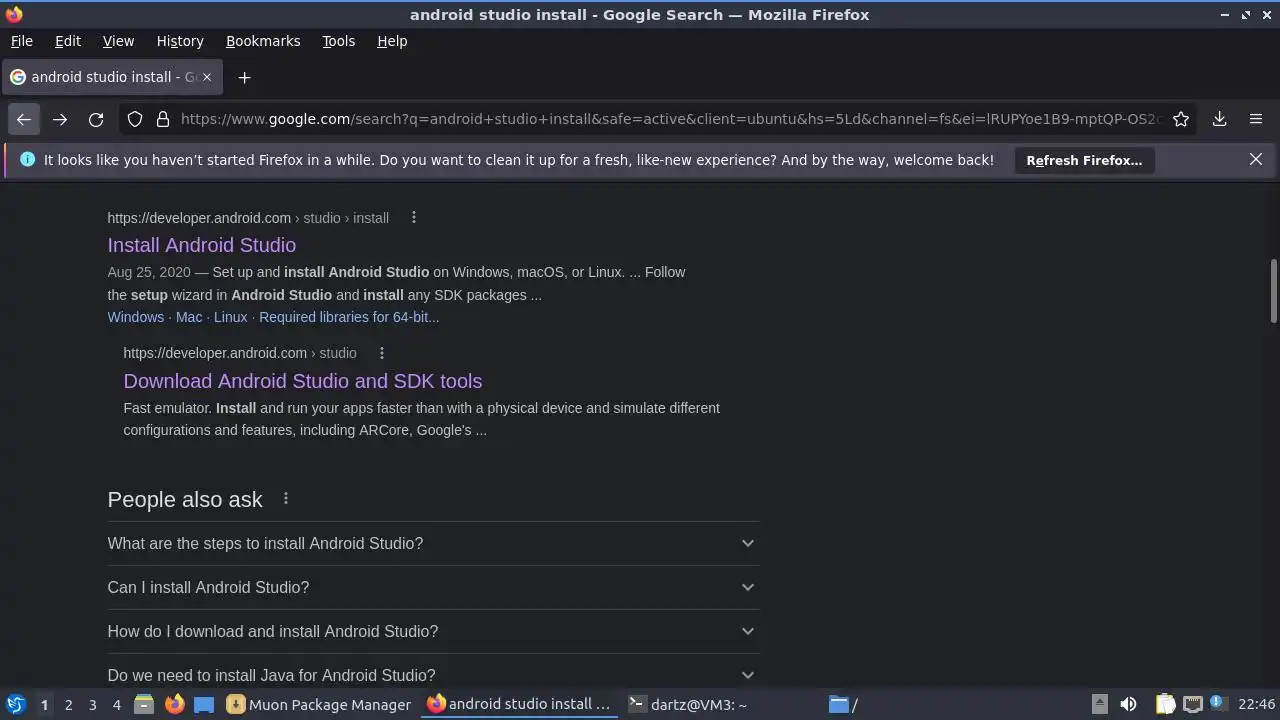Reload the current page
This screenshot has height=720, width=1280.
coord(96,119)
